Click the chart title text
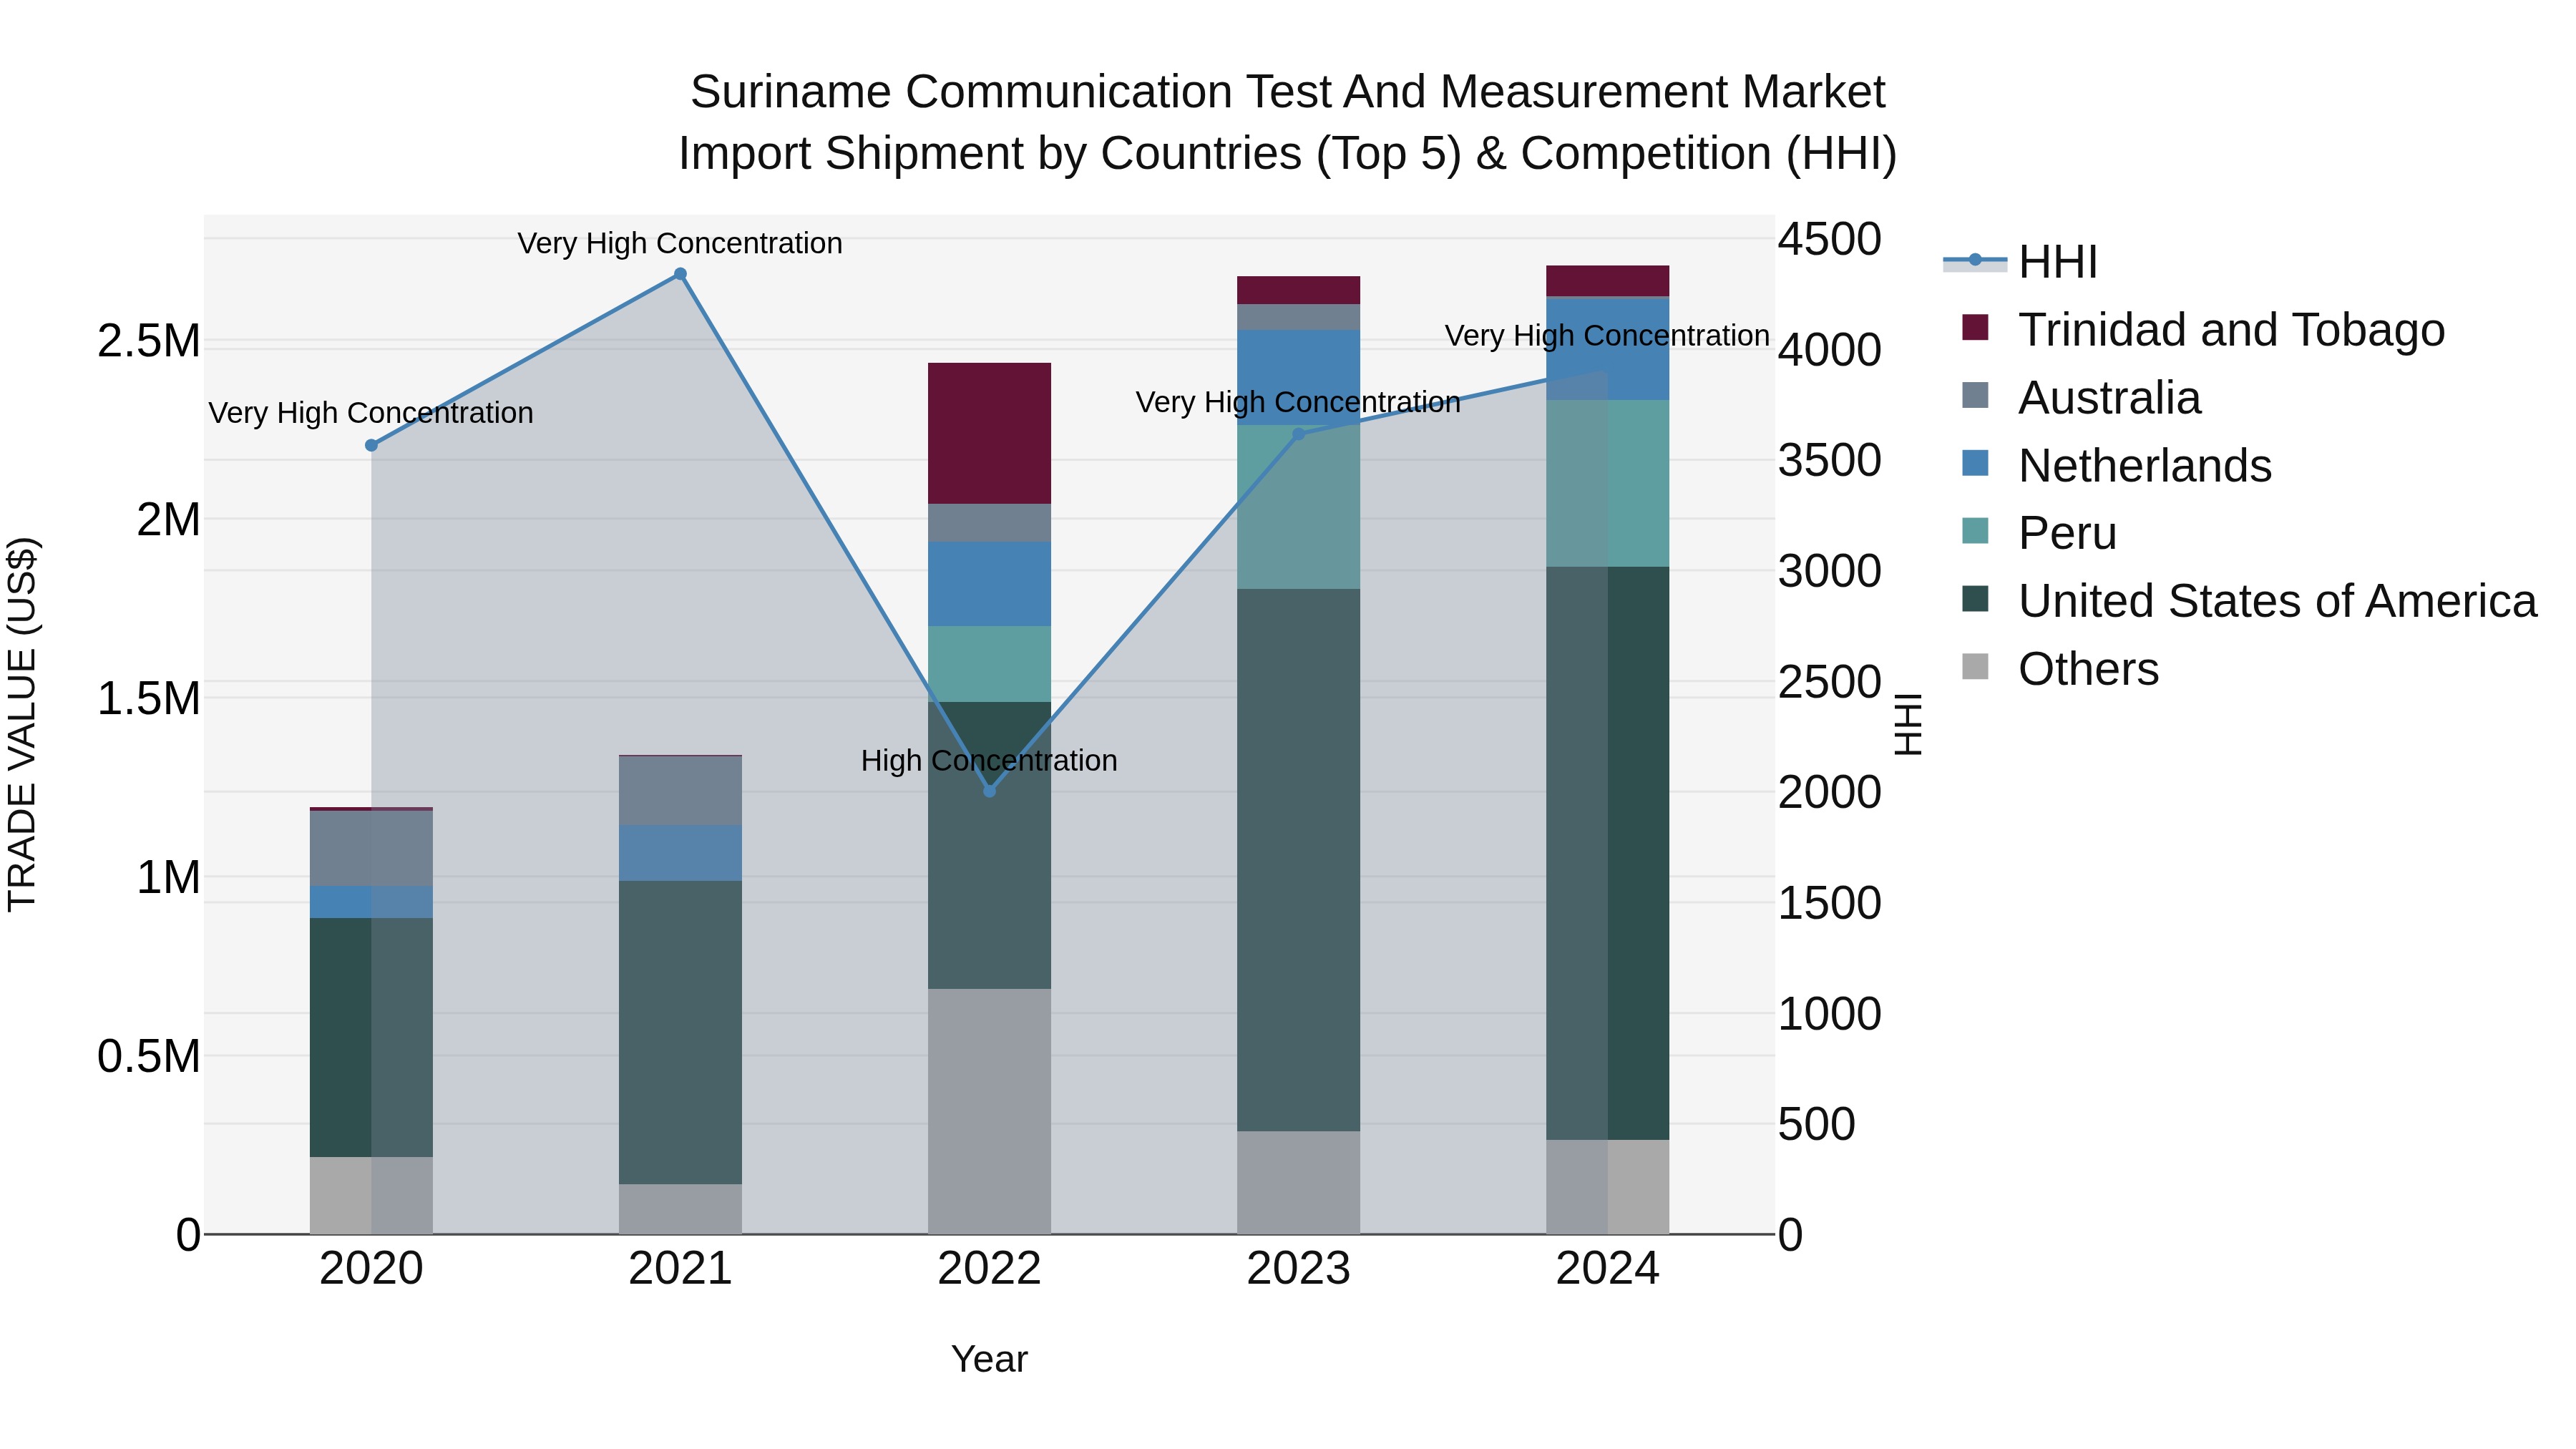 coord(1288,122)
